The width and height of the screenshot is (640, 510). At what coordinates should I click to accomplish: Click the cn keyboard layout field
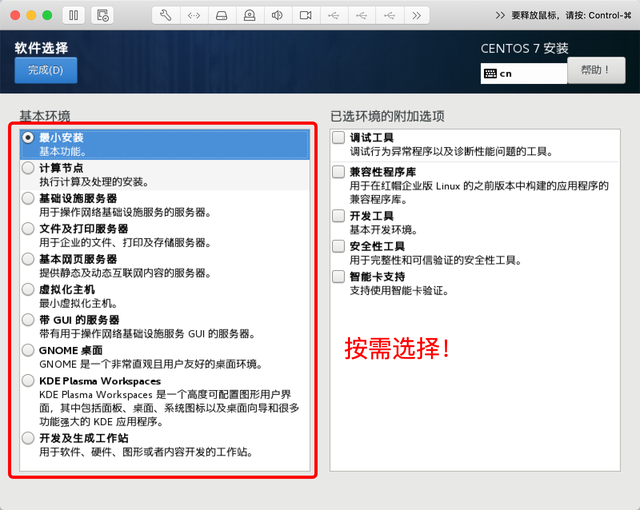coord(524,73)
